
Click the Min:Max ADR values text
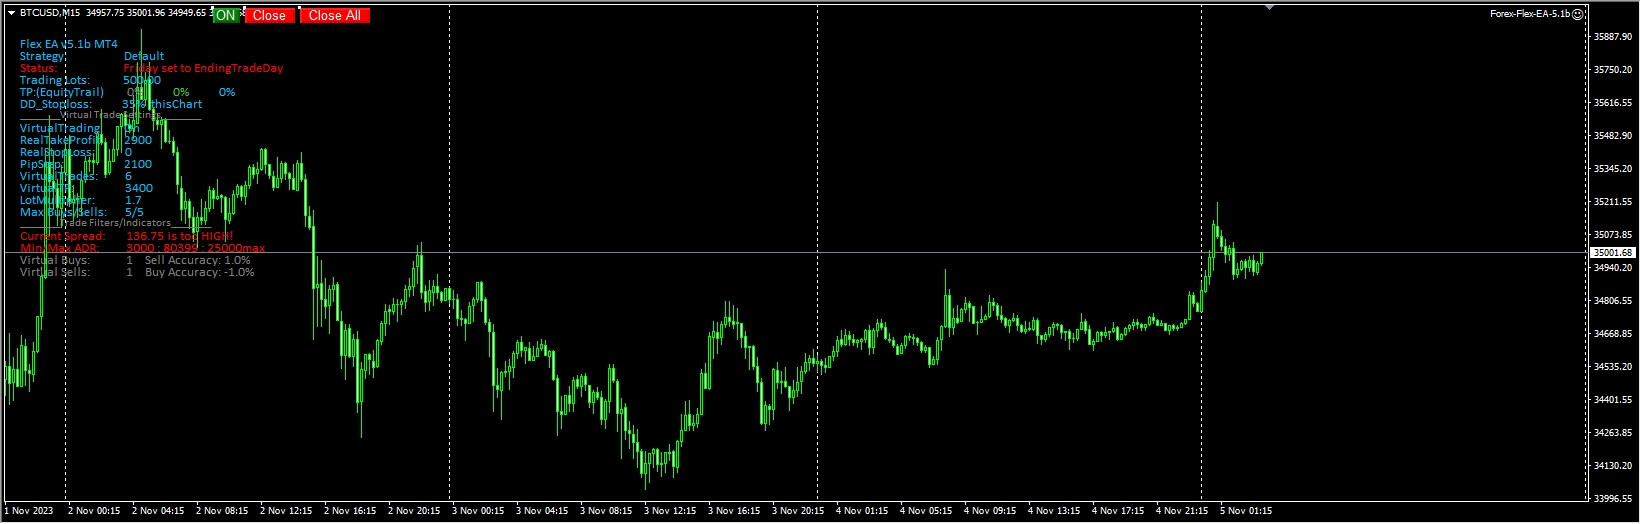tap(195, 248)
